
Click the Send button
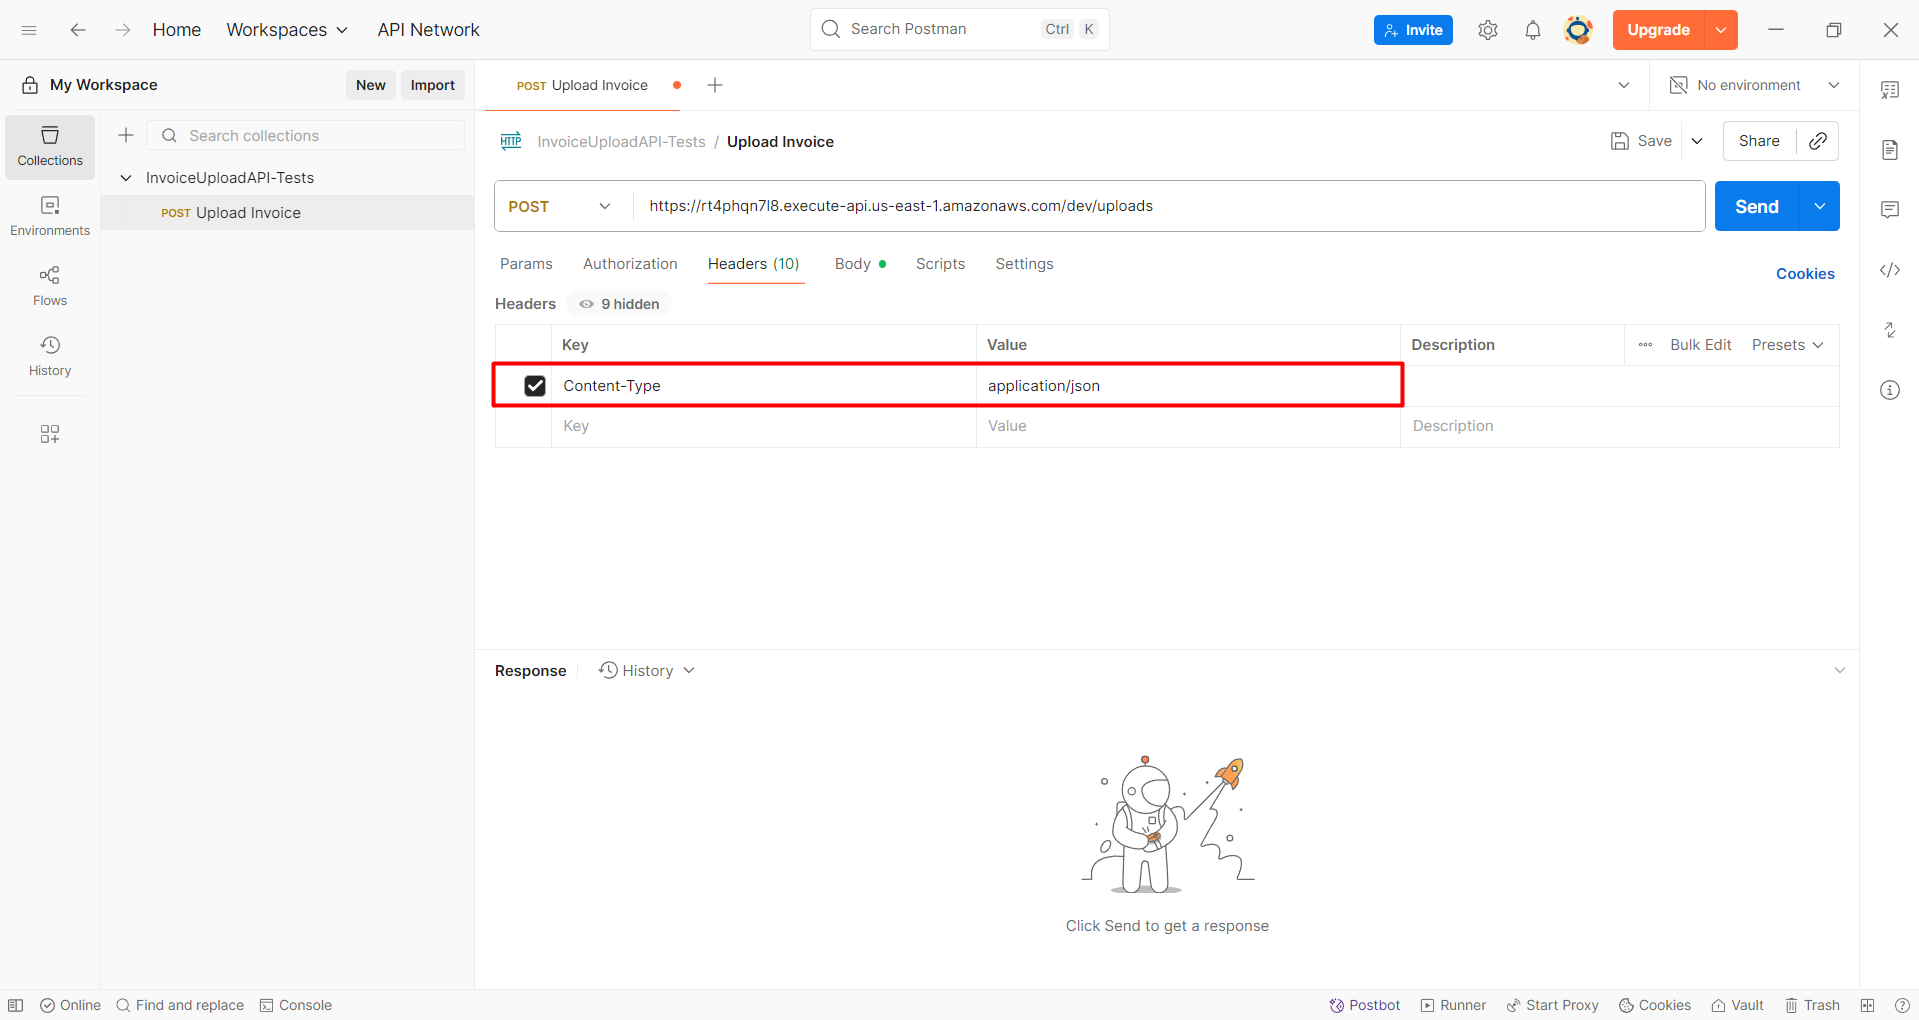pos(1756,206)
